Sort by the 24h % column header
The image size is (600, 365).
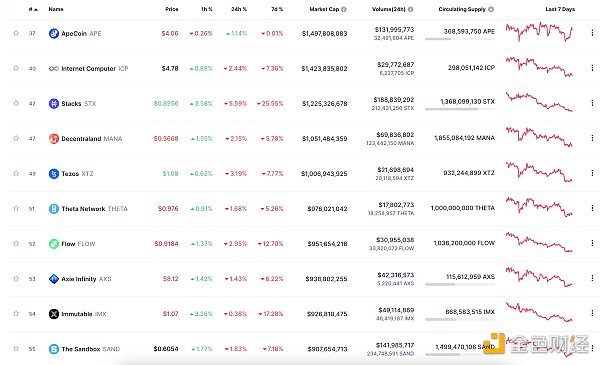(x=239, y=9)
